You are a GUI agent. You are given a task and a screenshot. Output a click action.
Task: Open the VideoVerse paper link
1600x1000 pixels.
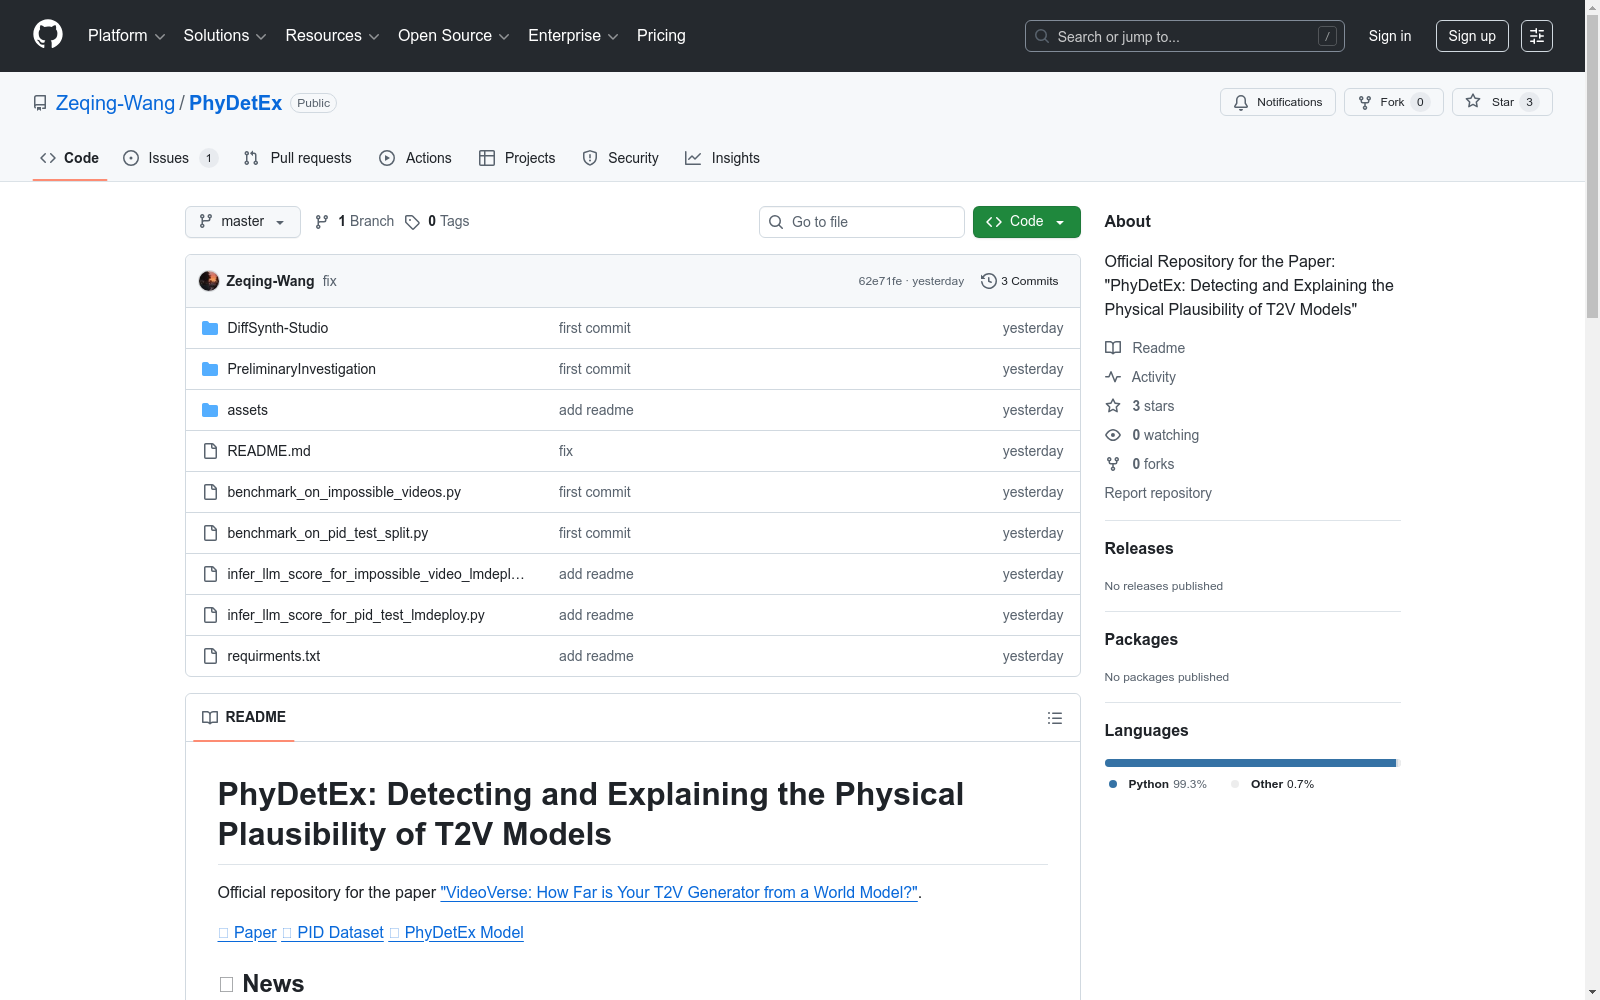(x=679, y=892)
